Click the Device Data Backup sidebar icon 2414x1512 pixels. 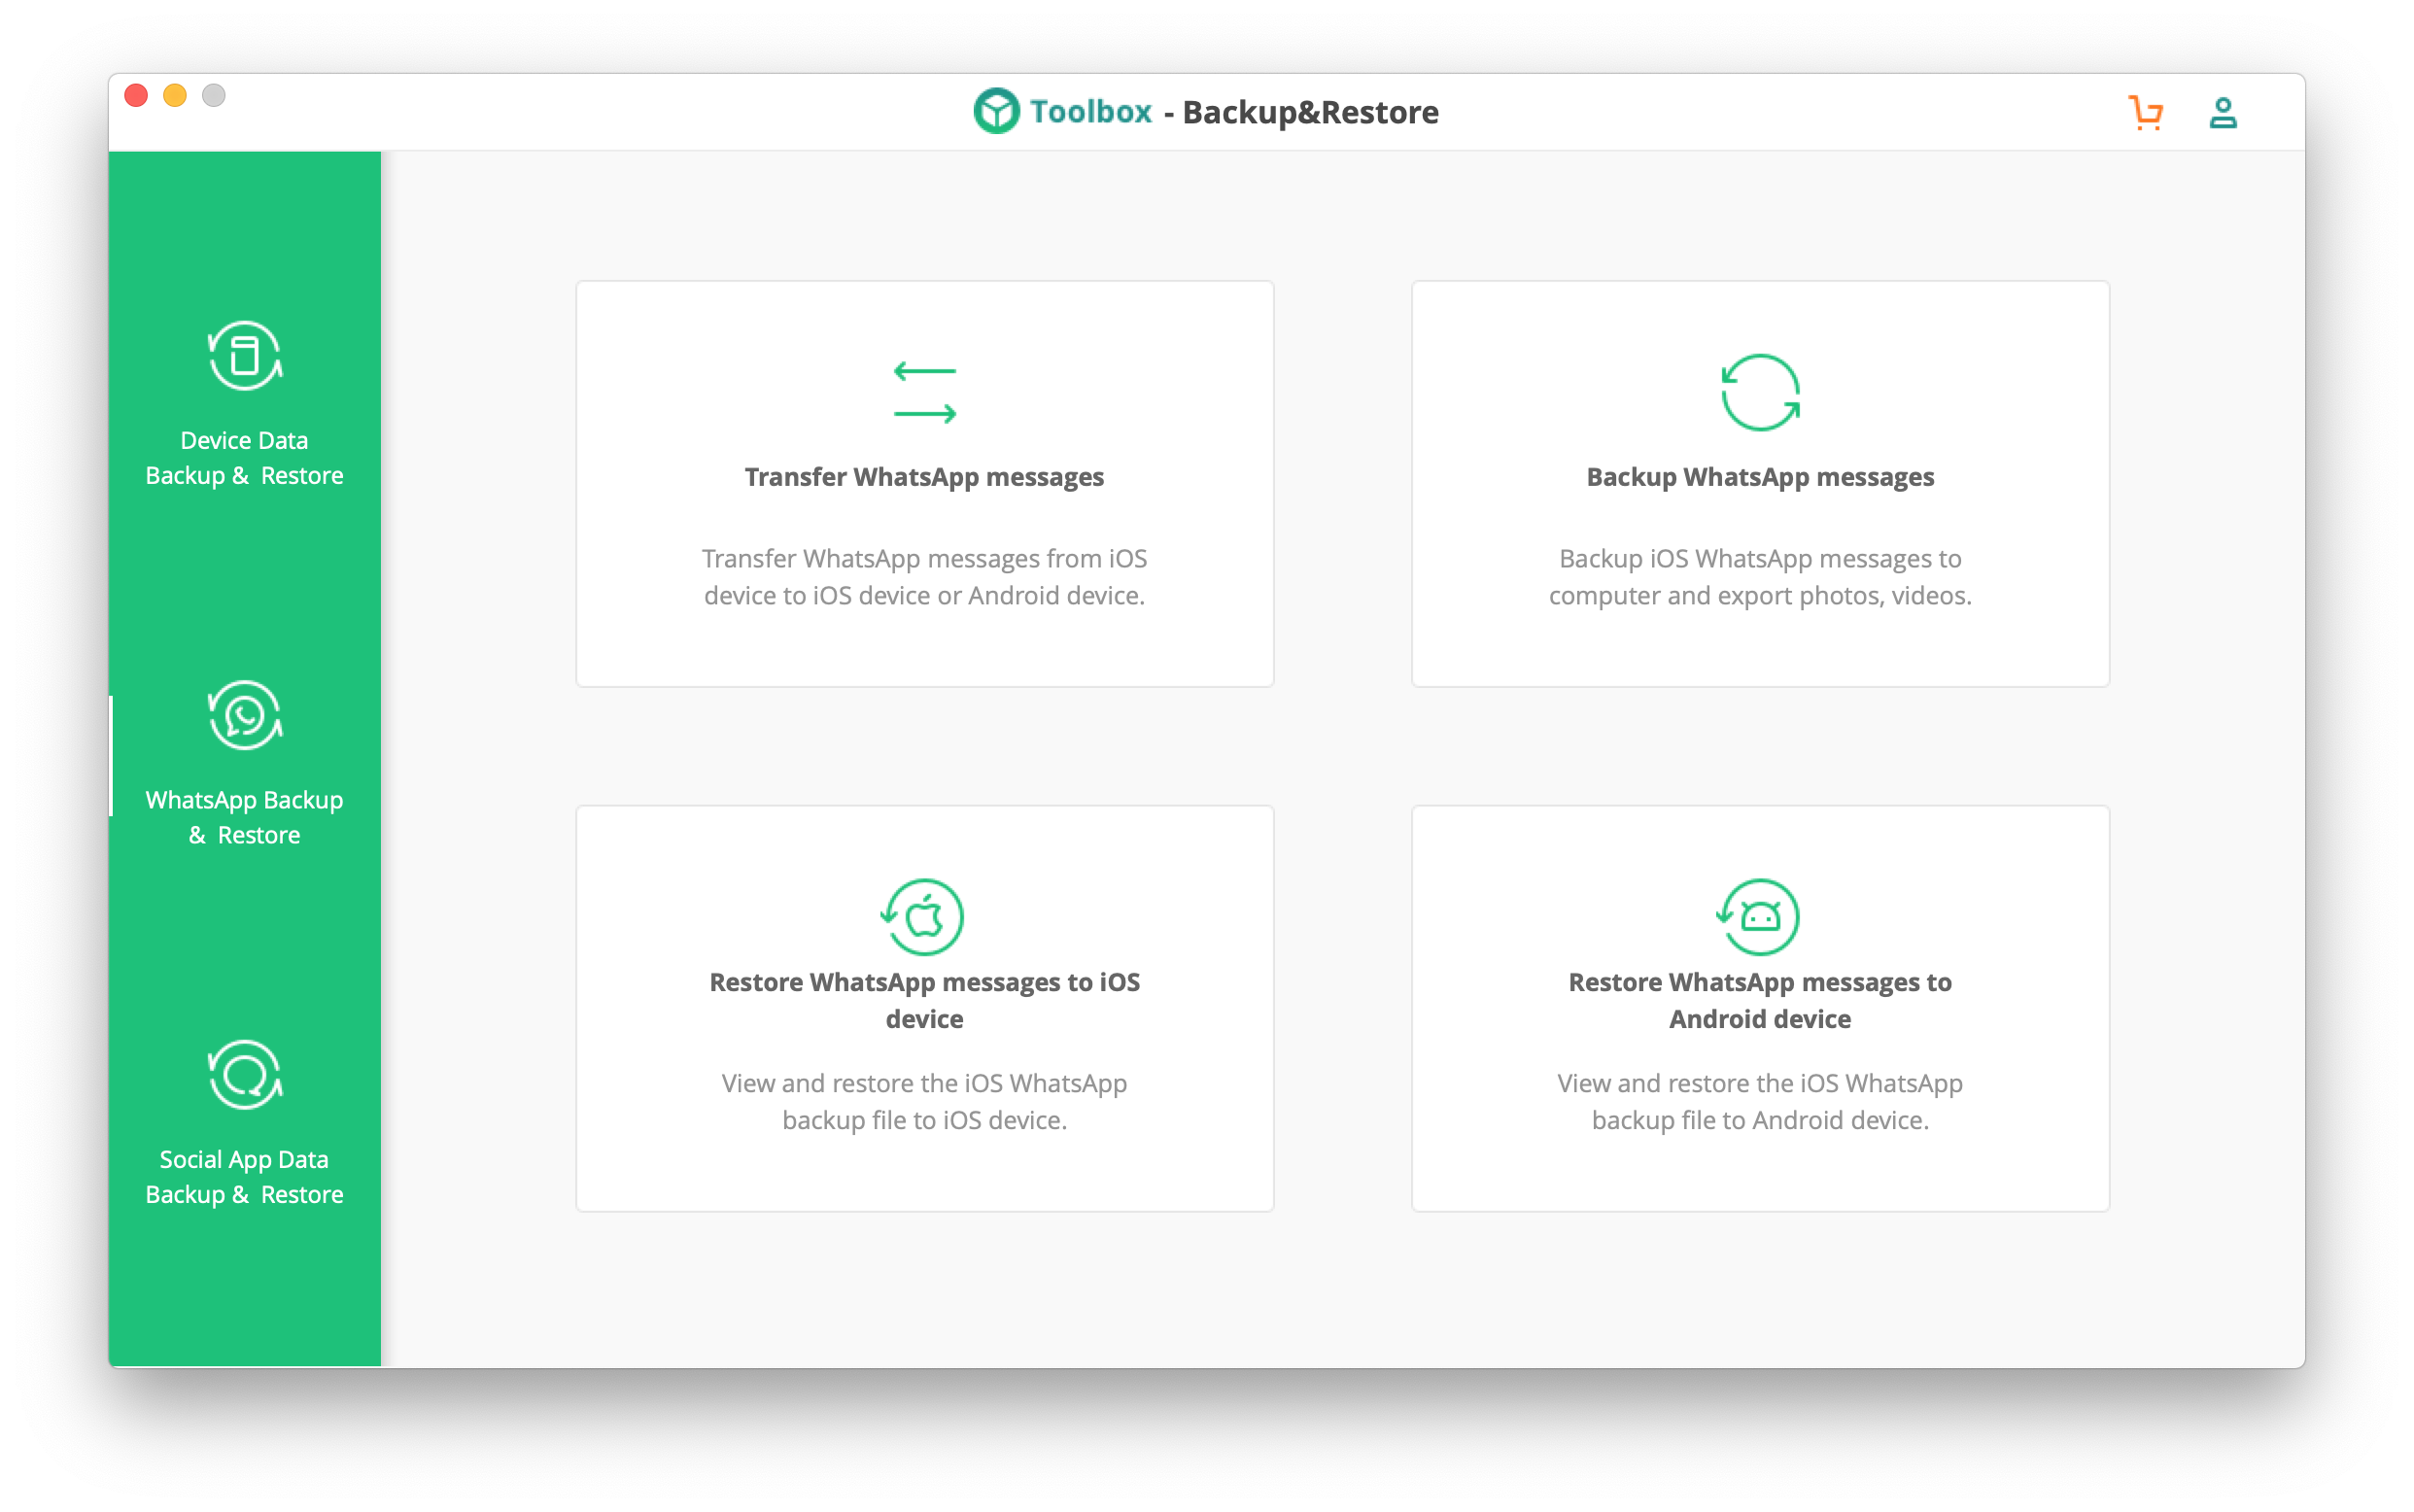coord(245,356)
